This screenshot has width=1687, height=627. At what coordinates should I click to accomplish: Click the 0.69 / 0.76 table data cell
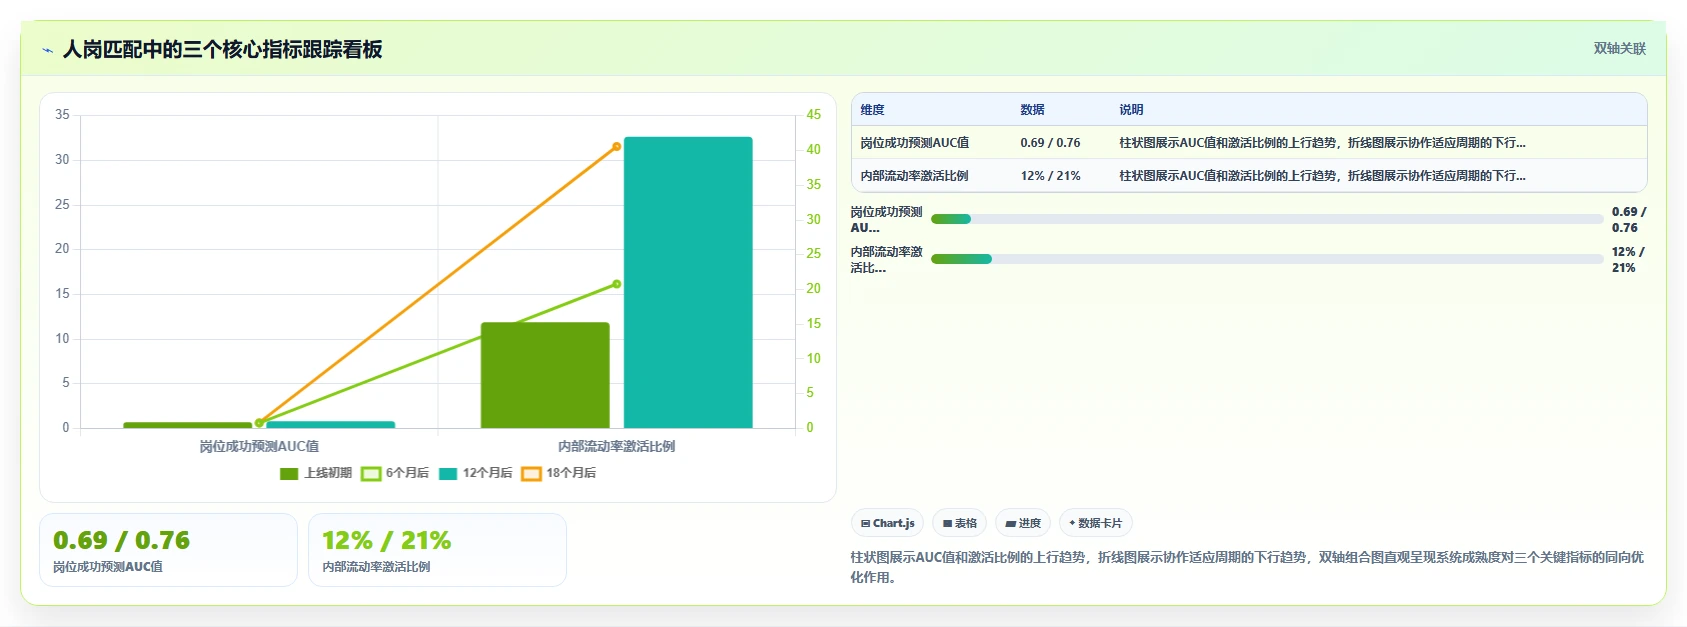[1050, 143]
